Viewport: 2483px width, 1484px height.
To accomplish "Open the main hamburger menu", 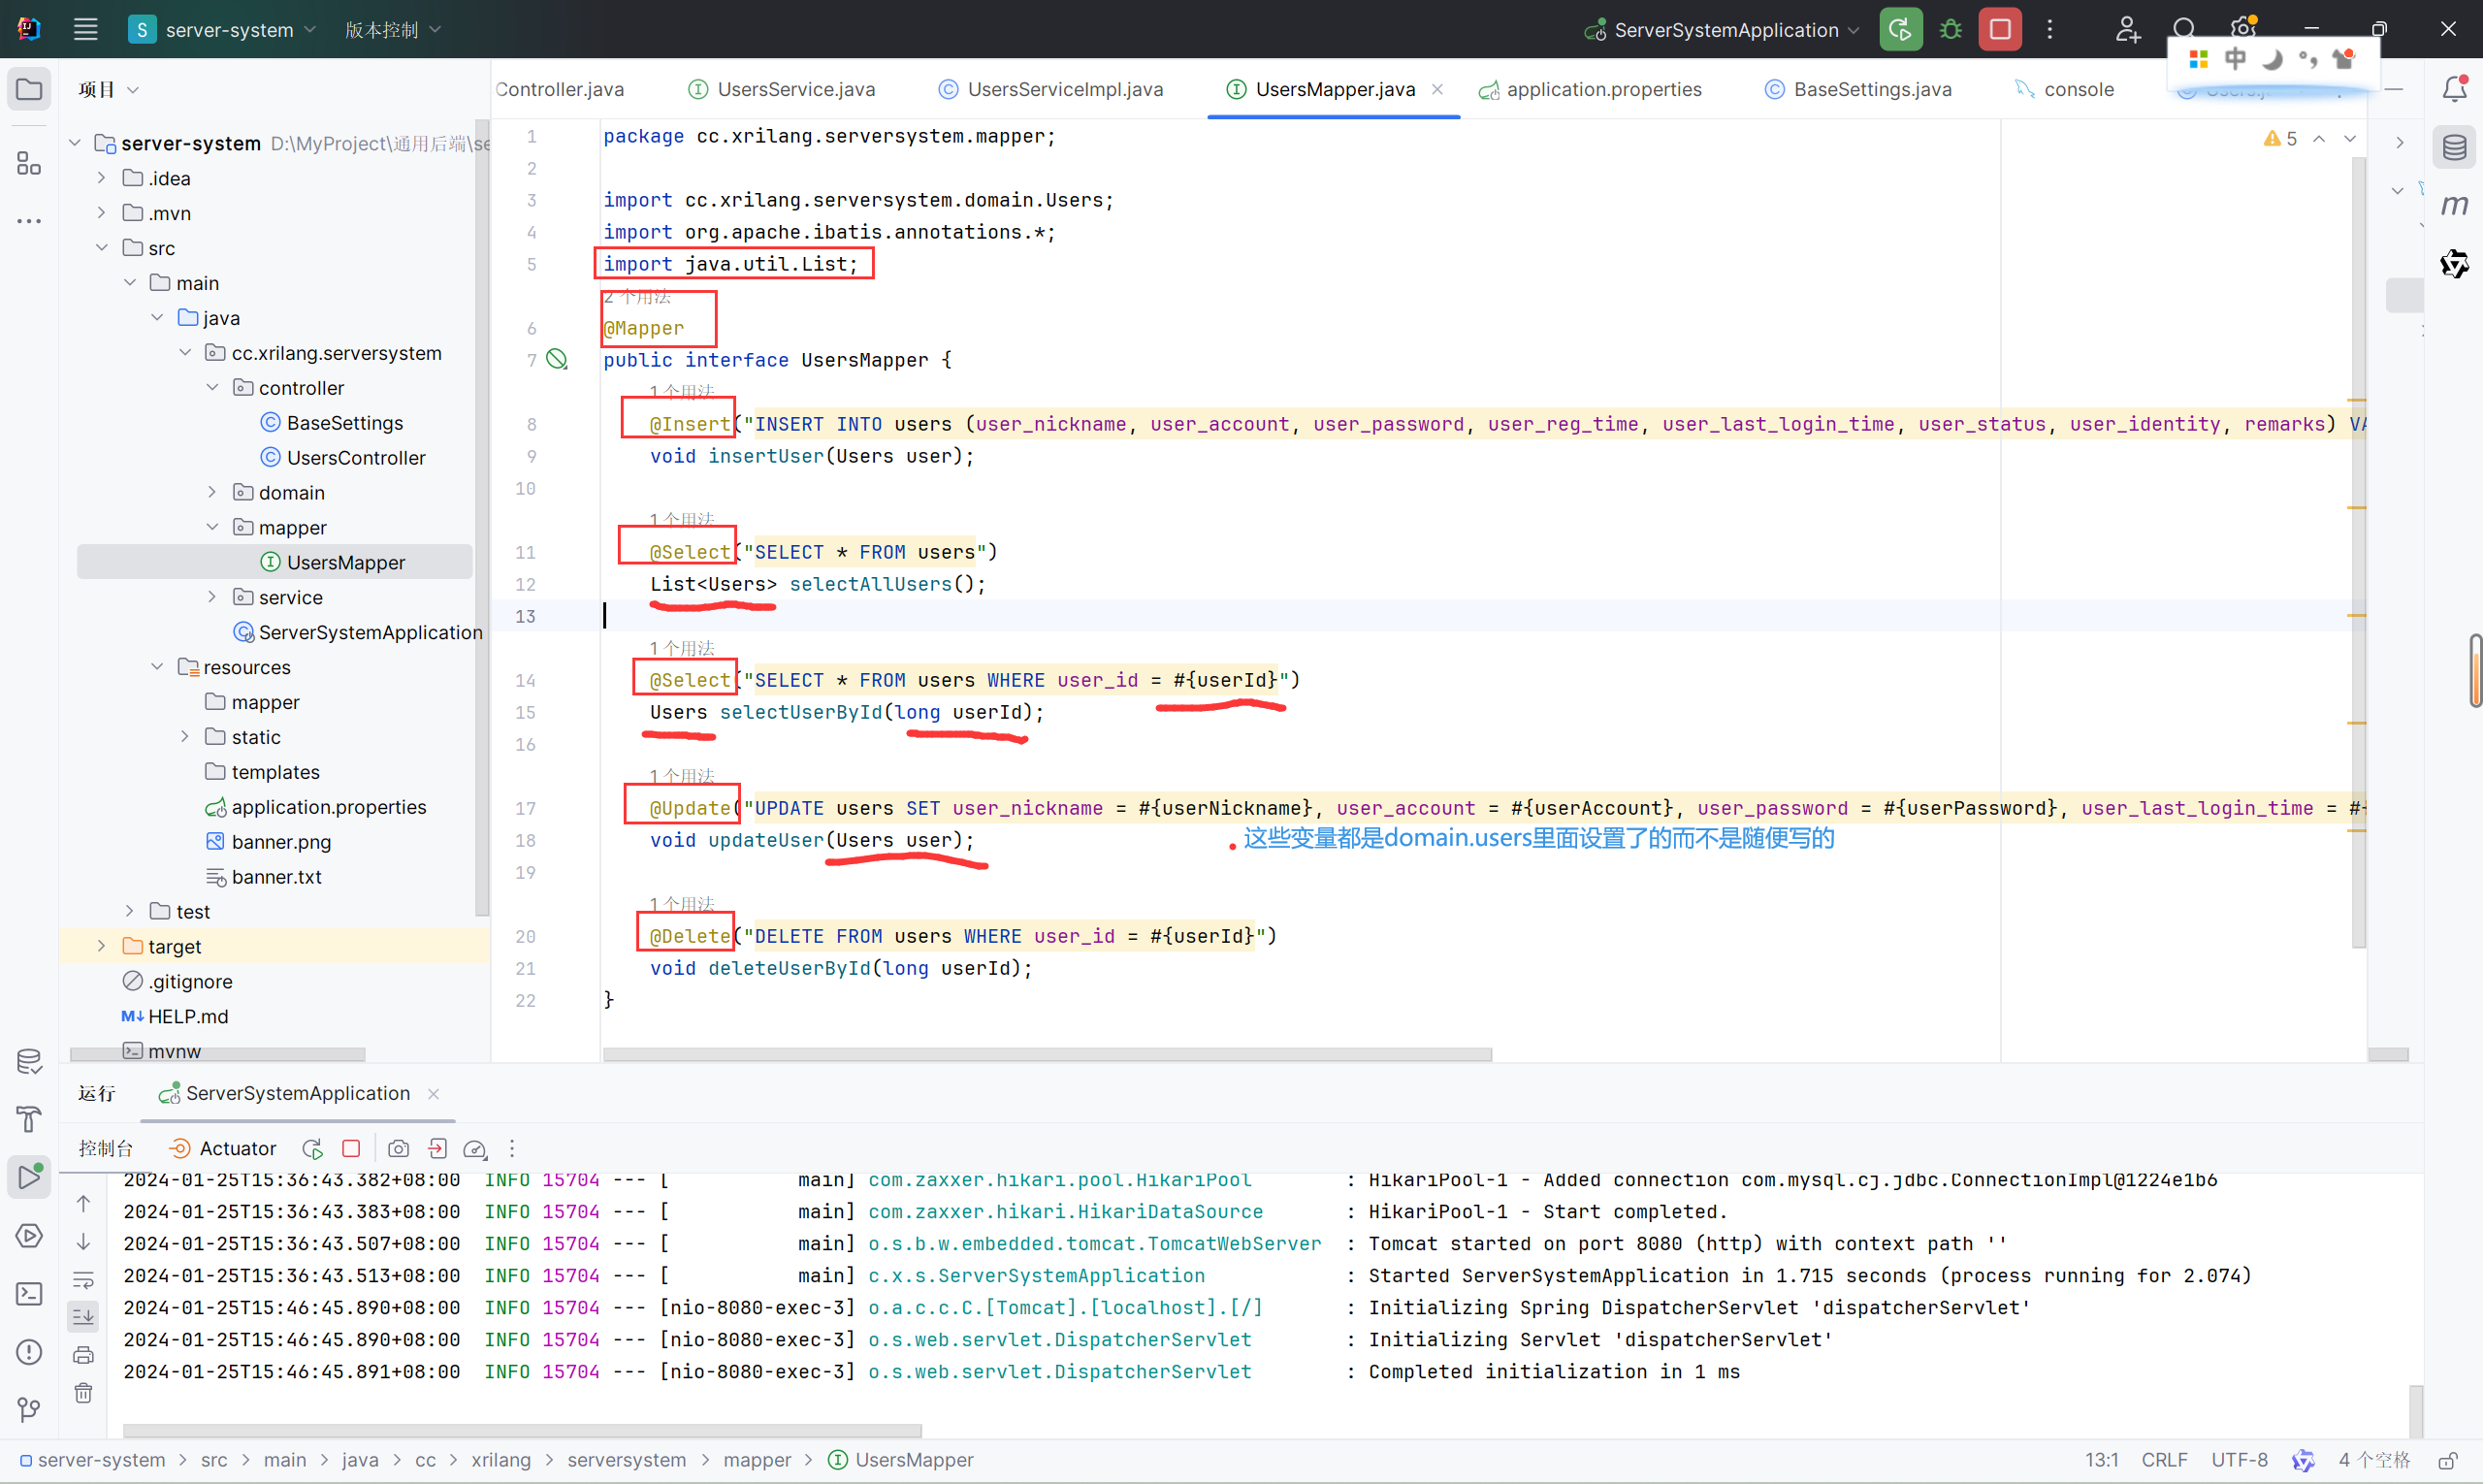I will tap(85, 29).
